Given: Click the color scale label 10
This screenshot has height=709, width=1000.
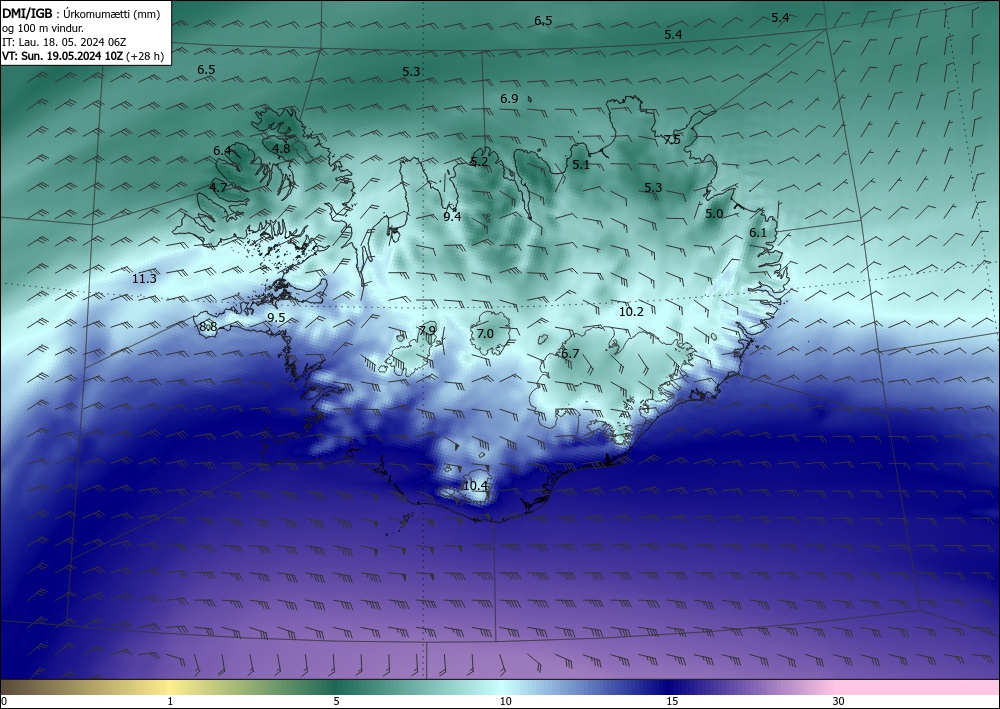Looking at the screenshot, I should tap(506, 701).
